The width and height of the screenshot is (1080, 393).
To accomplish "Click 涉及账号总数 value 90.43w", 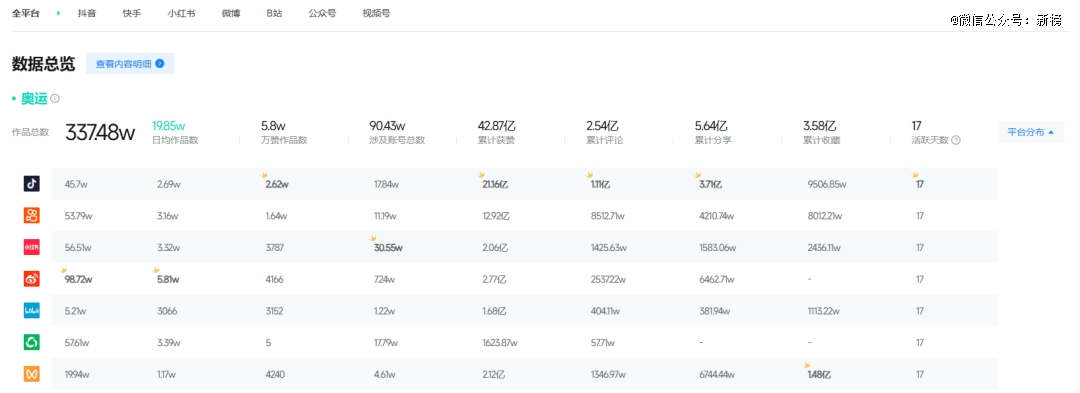I will (x=387, y=126).
